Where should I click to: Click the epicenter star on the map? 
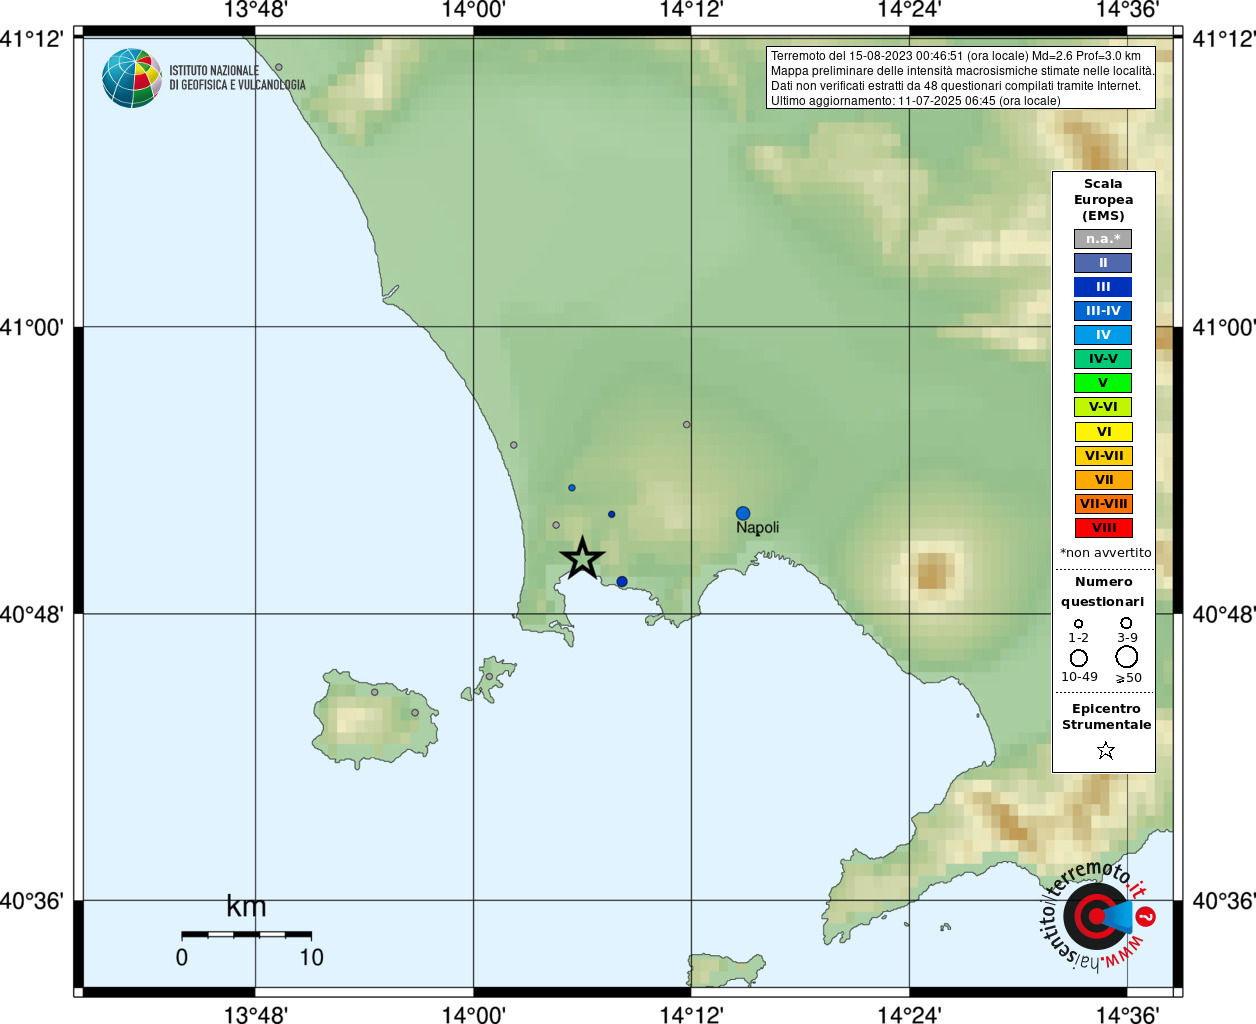click(x=582, y=558)
